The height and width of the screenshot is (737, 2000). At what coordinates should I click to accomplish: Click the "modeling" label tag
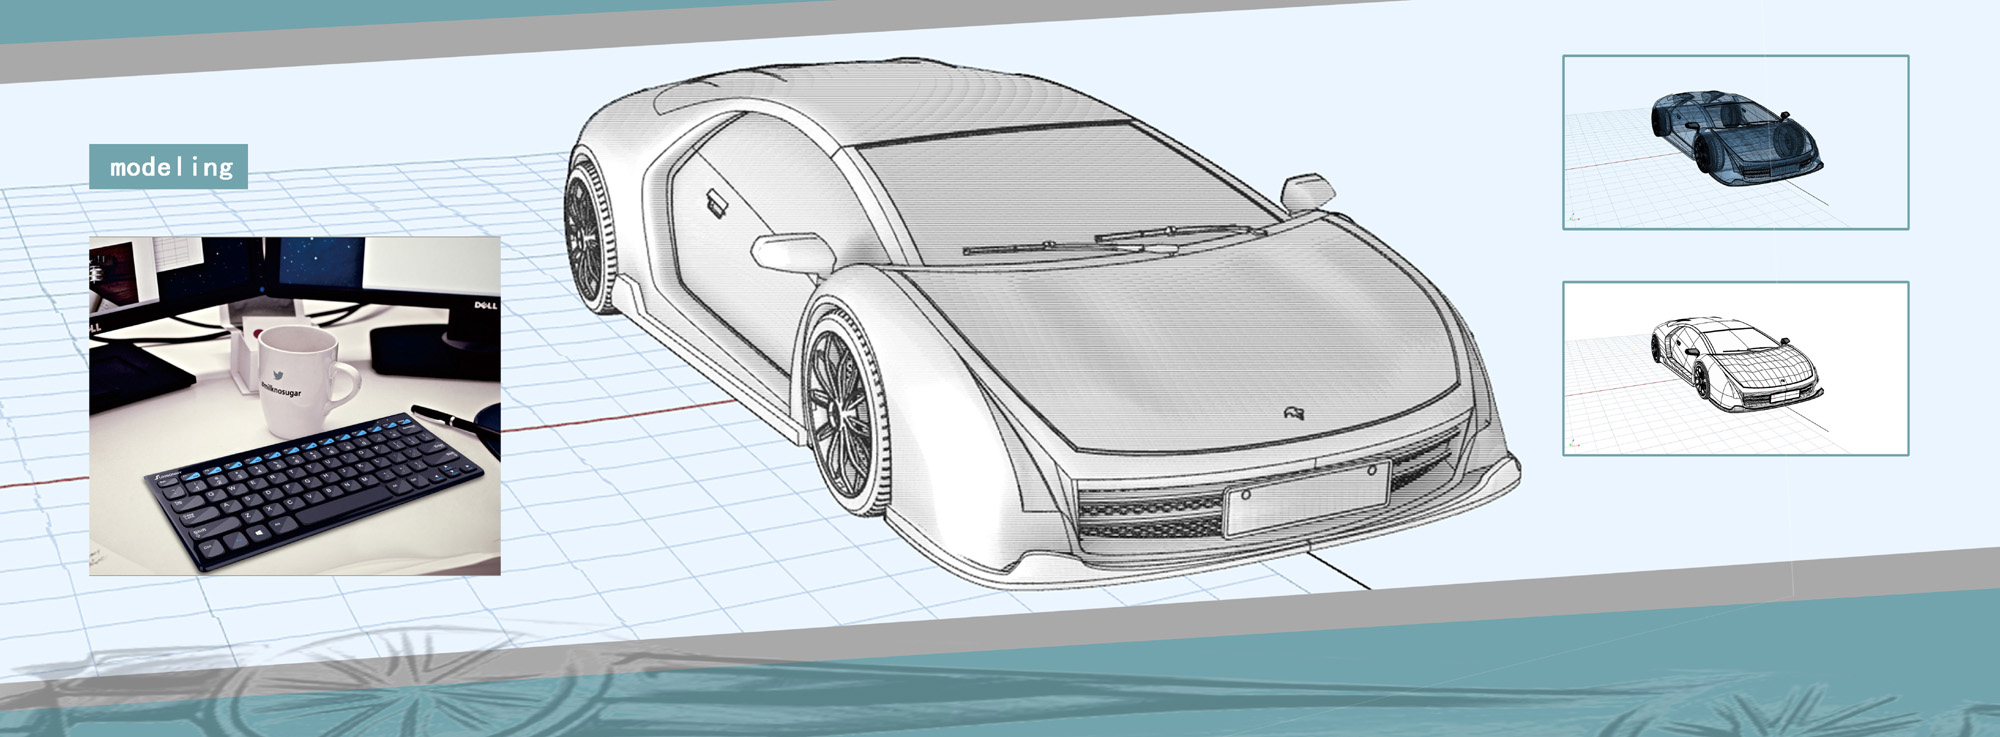click(168, 167)
